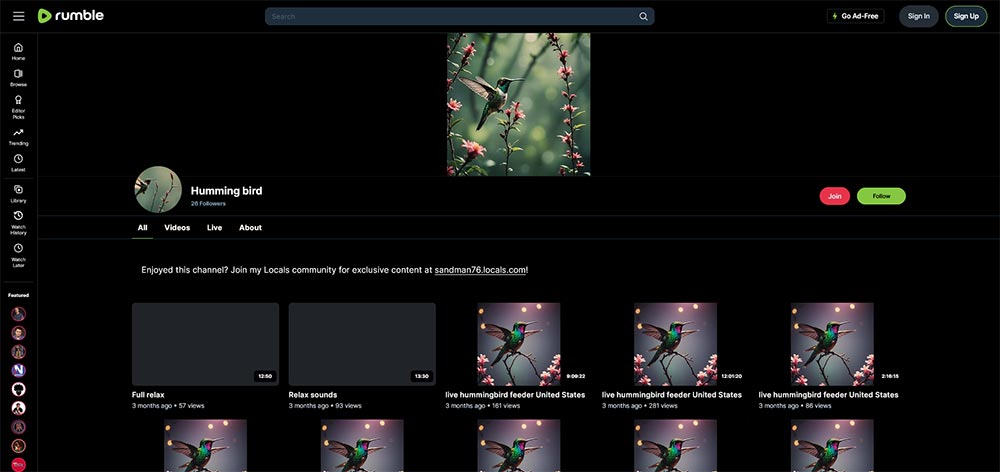The width and height of the screenshot is (1000, 472).
Task: Switch to the Videos tab
Action: [177, 228]
